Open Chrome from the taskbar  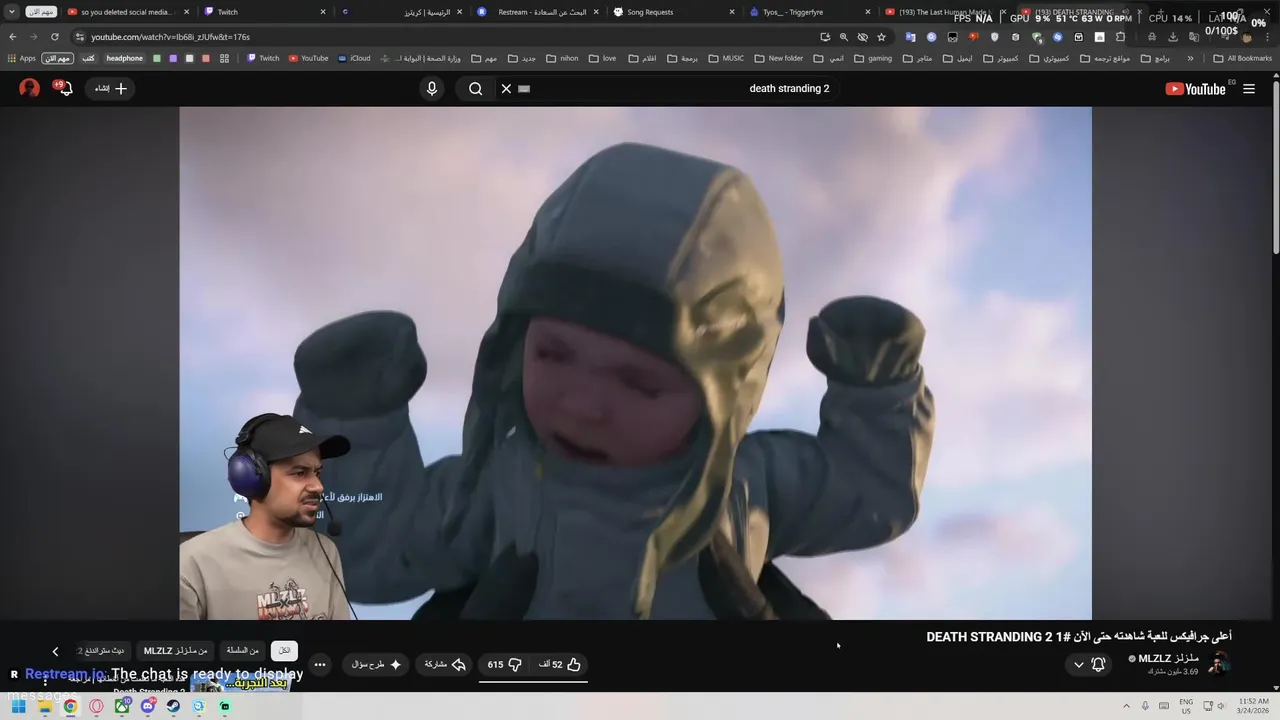click(x=70, y=707)
